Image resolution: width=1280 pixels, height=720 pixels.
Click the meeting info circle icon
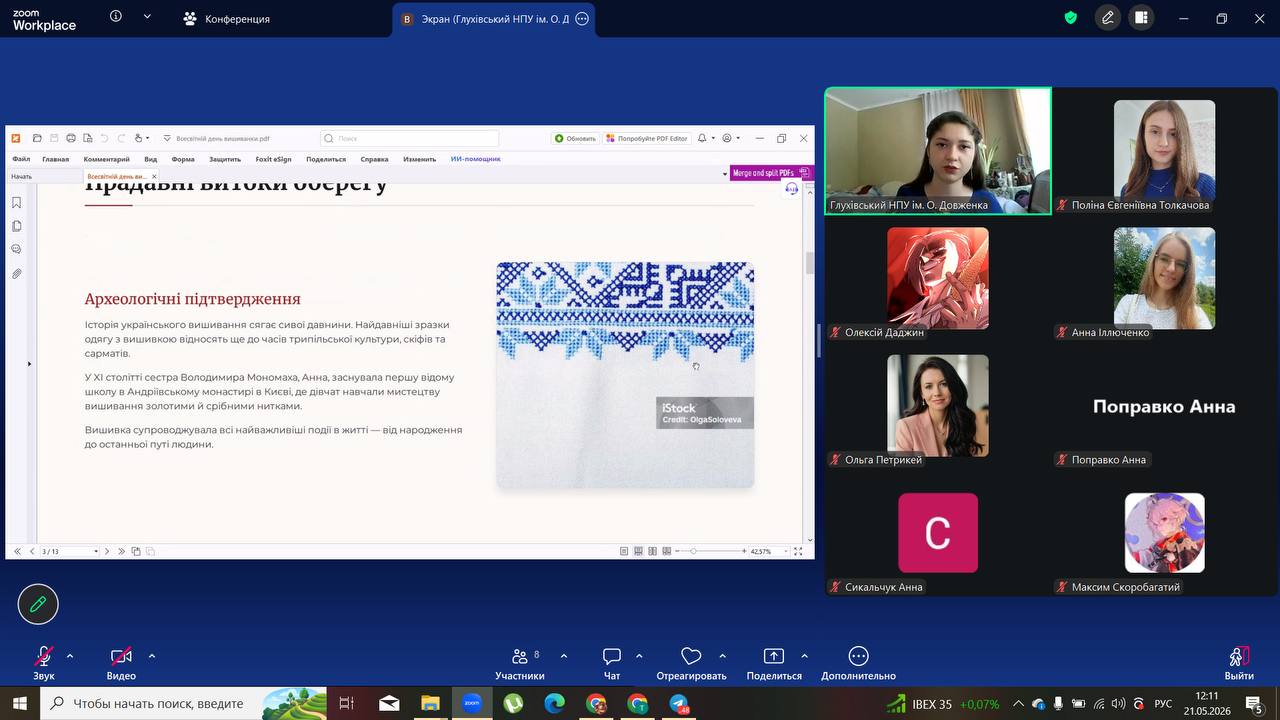(116, 17)
